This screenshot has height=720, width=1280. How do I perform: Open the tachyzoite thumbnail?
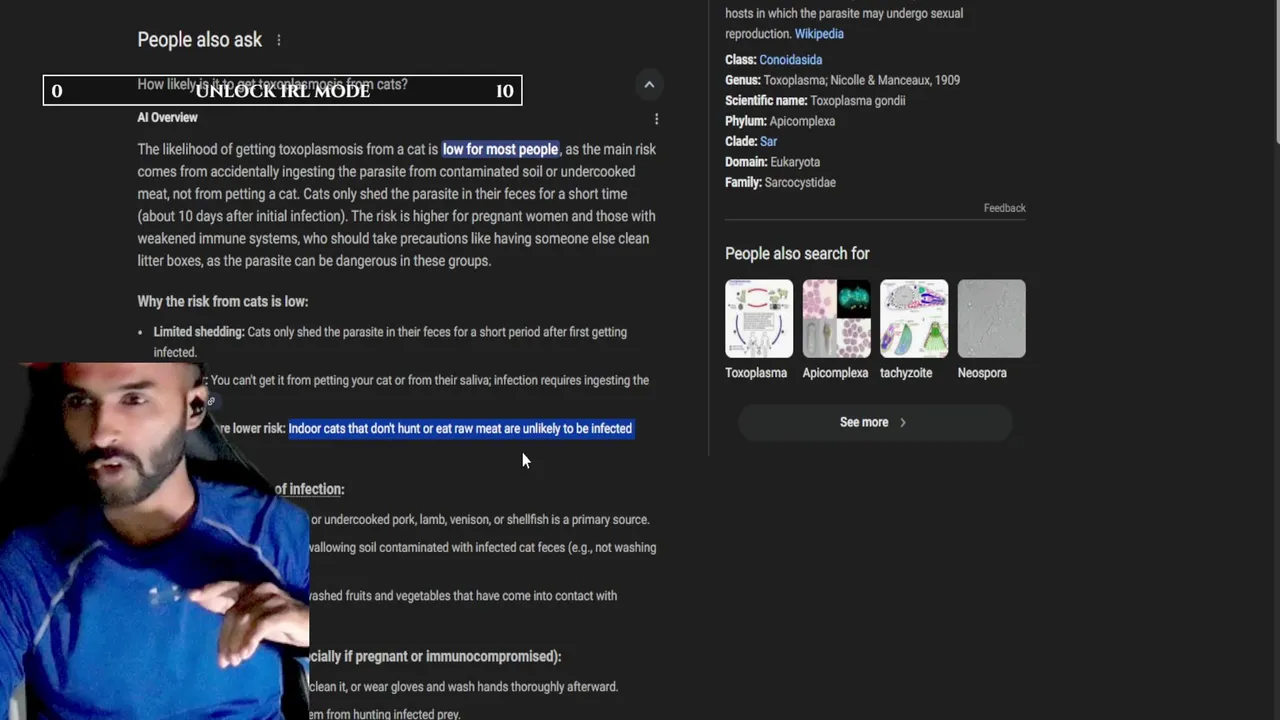pyautogui.click(x=913, y=319)
